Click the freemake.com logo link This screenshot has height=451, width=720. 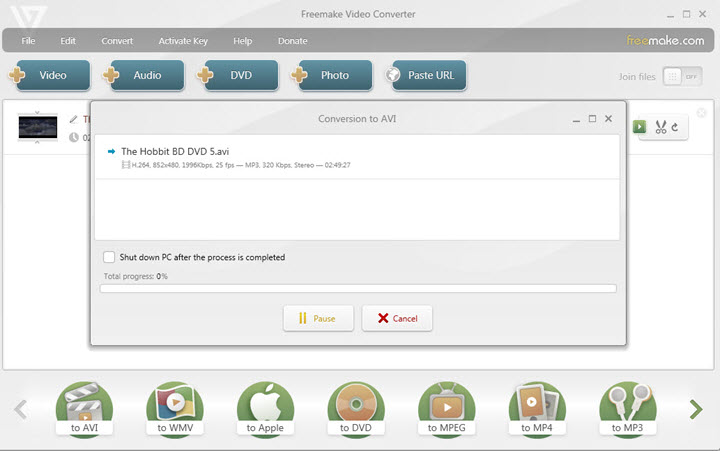(x=665, y=40)
